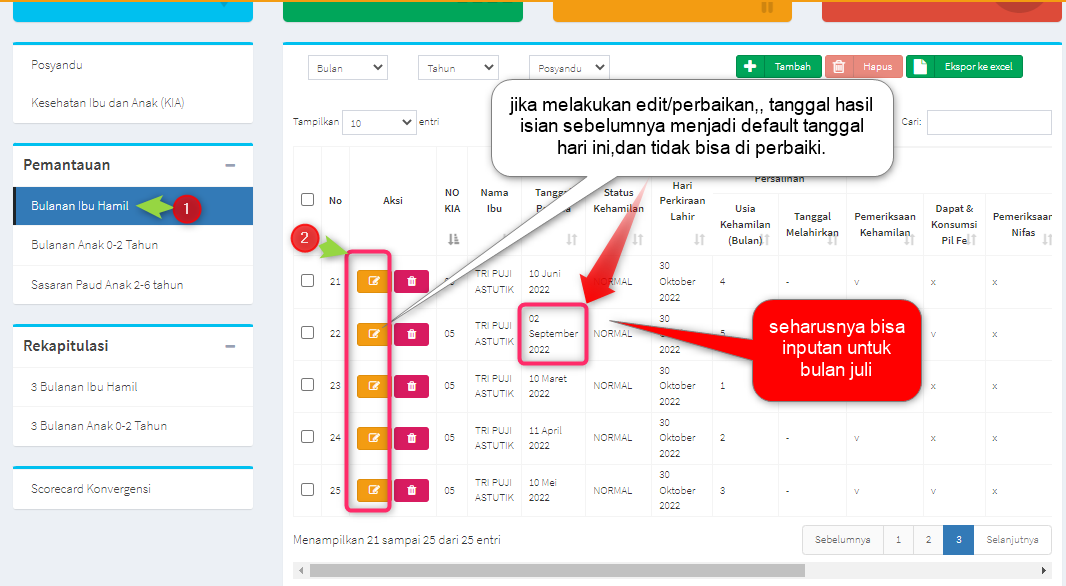Image resolution: width=1066 pixels, height=586 pixels.
Task: Open the Bulan dropdown
Action: 347,67
